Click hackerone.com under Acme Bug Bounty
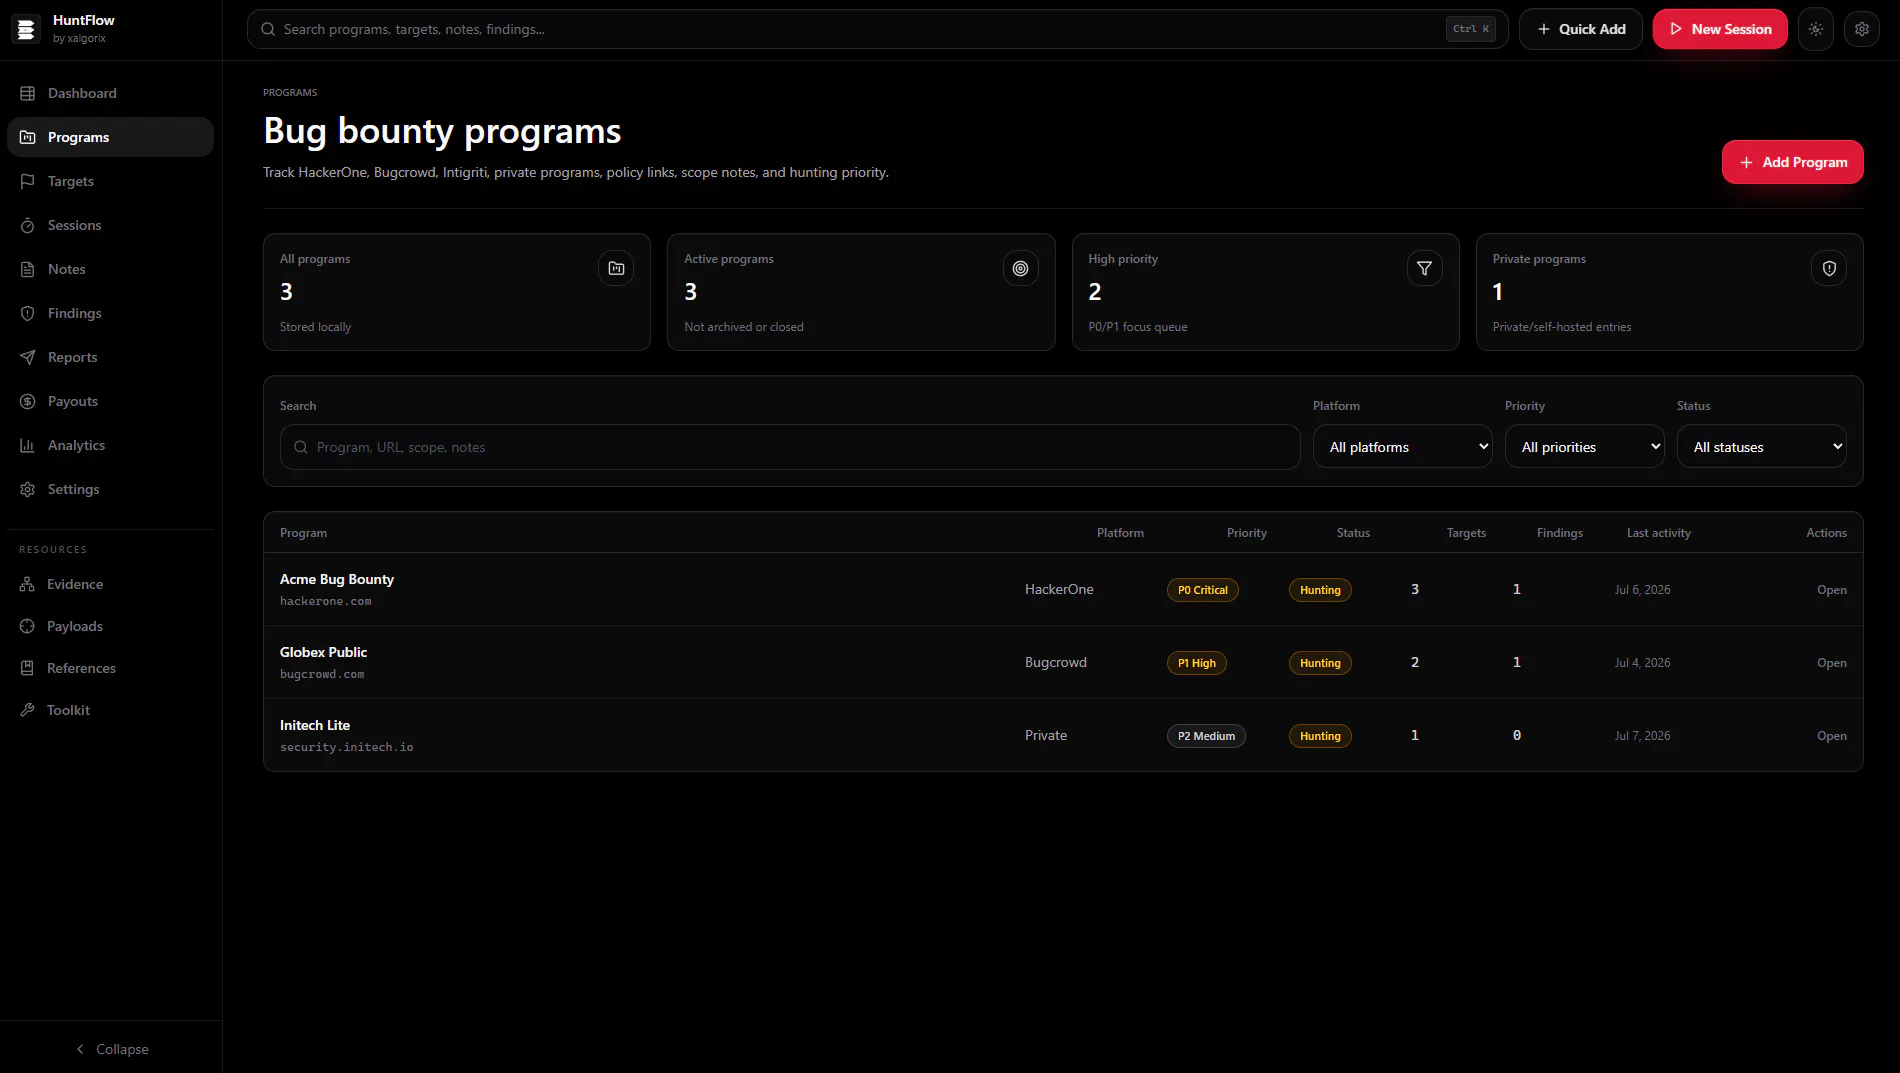 (325, 601)
